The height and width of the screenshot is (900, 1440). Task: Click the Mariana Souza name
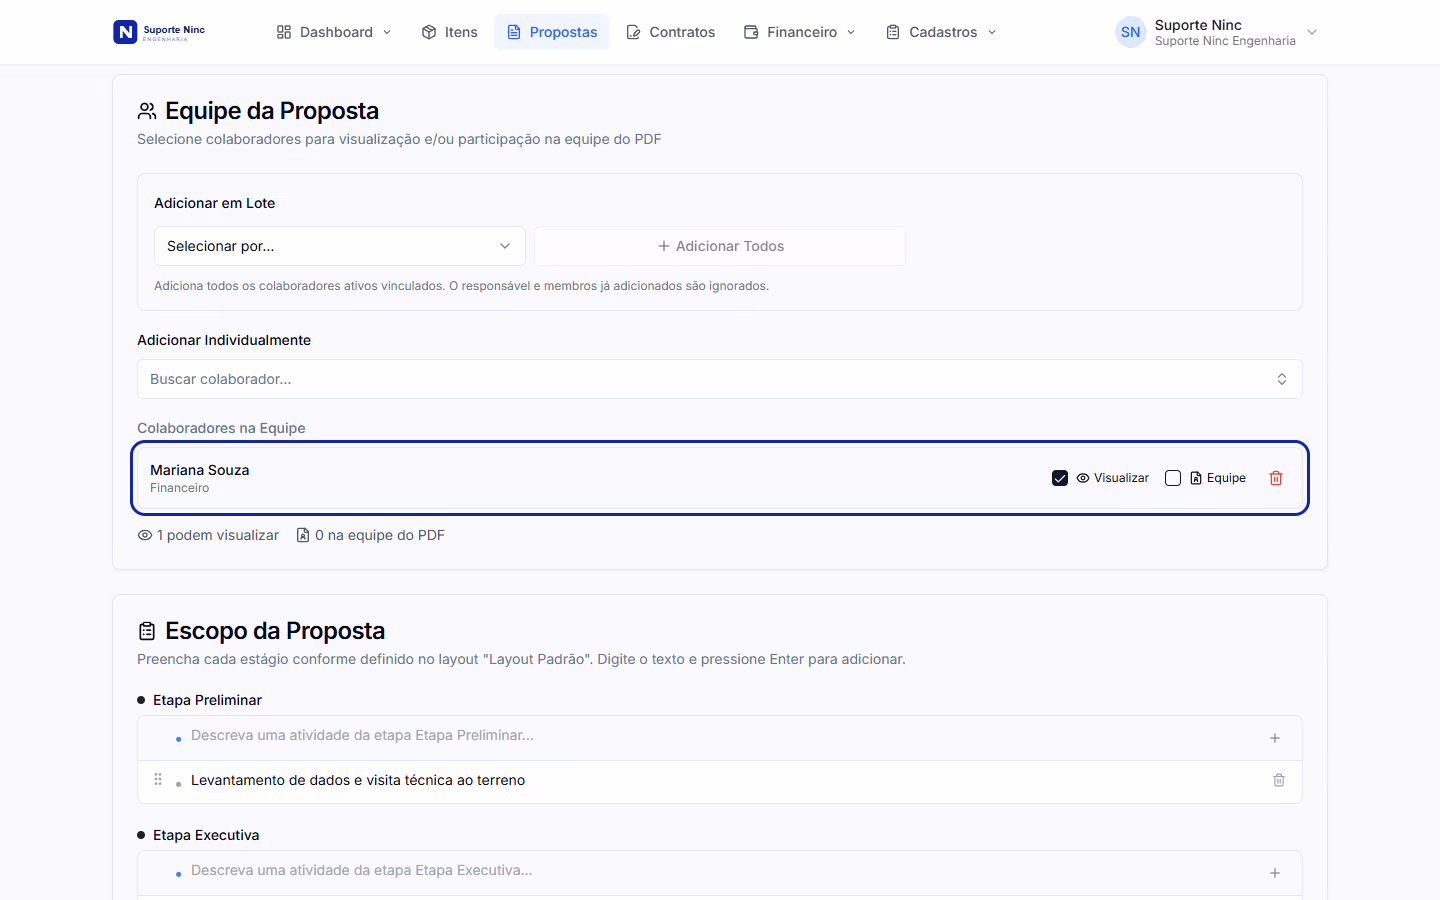point(200,470)
